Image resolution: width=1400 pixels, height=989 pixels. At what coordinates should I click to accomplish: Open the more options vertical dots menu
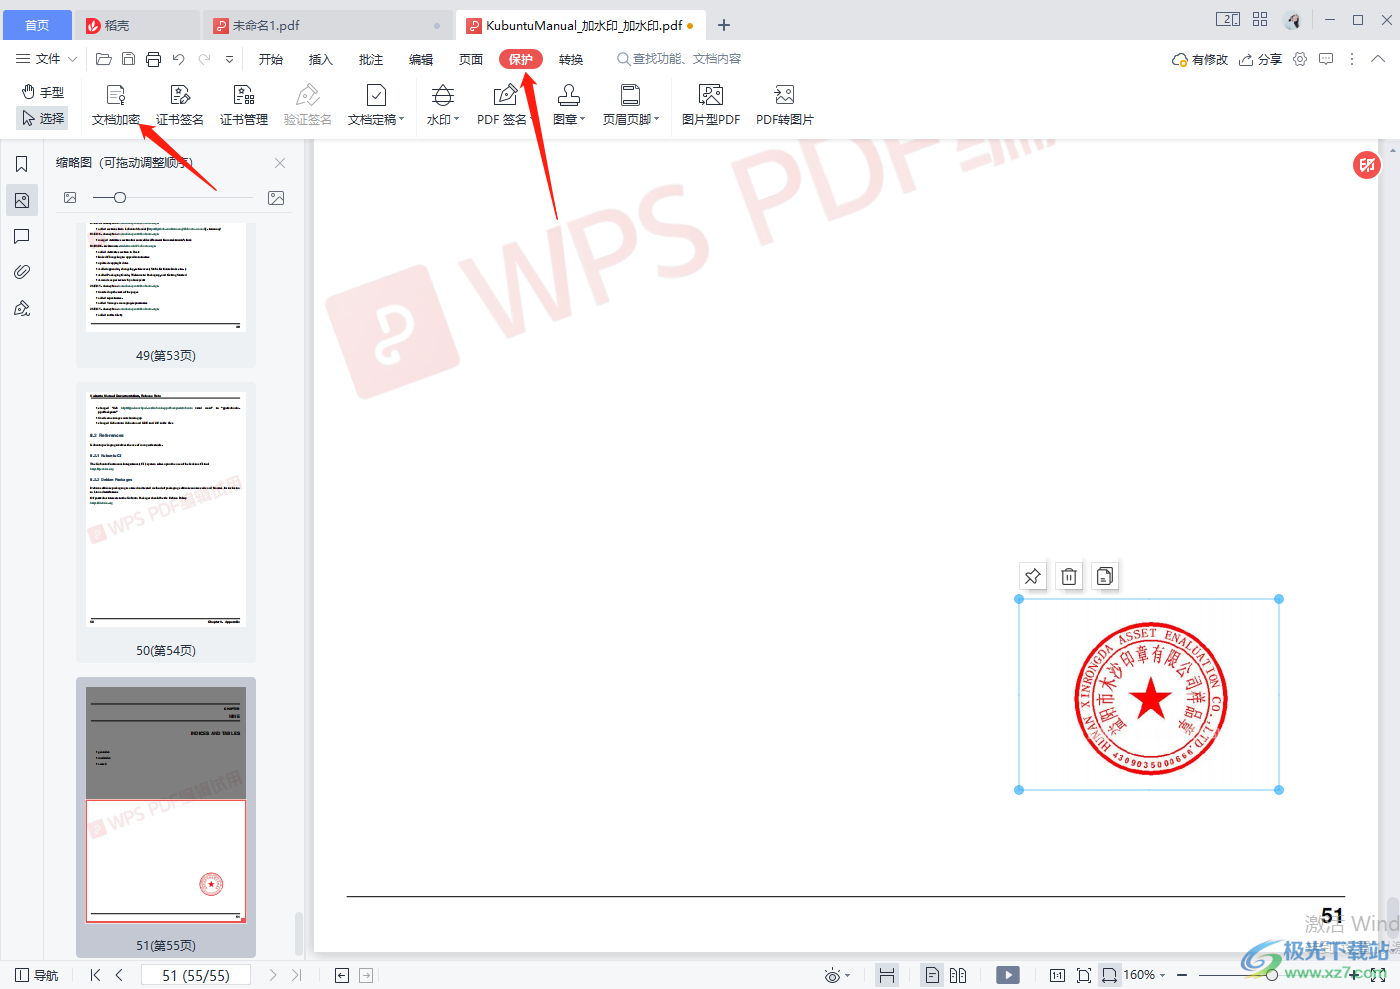(x=1352, y=59)
